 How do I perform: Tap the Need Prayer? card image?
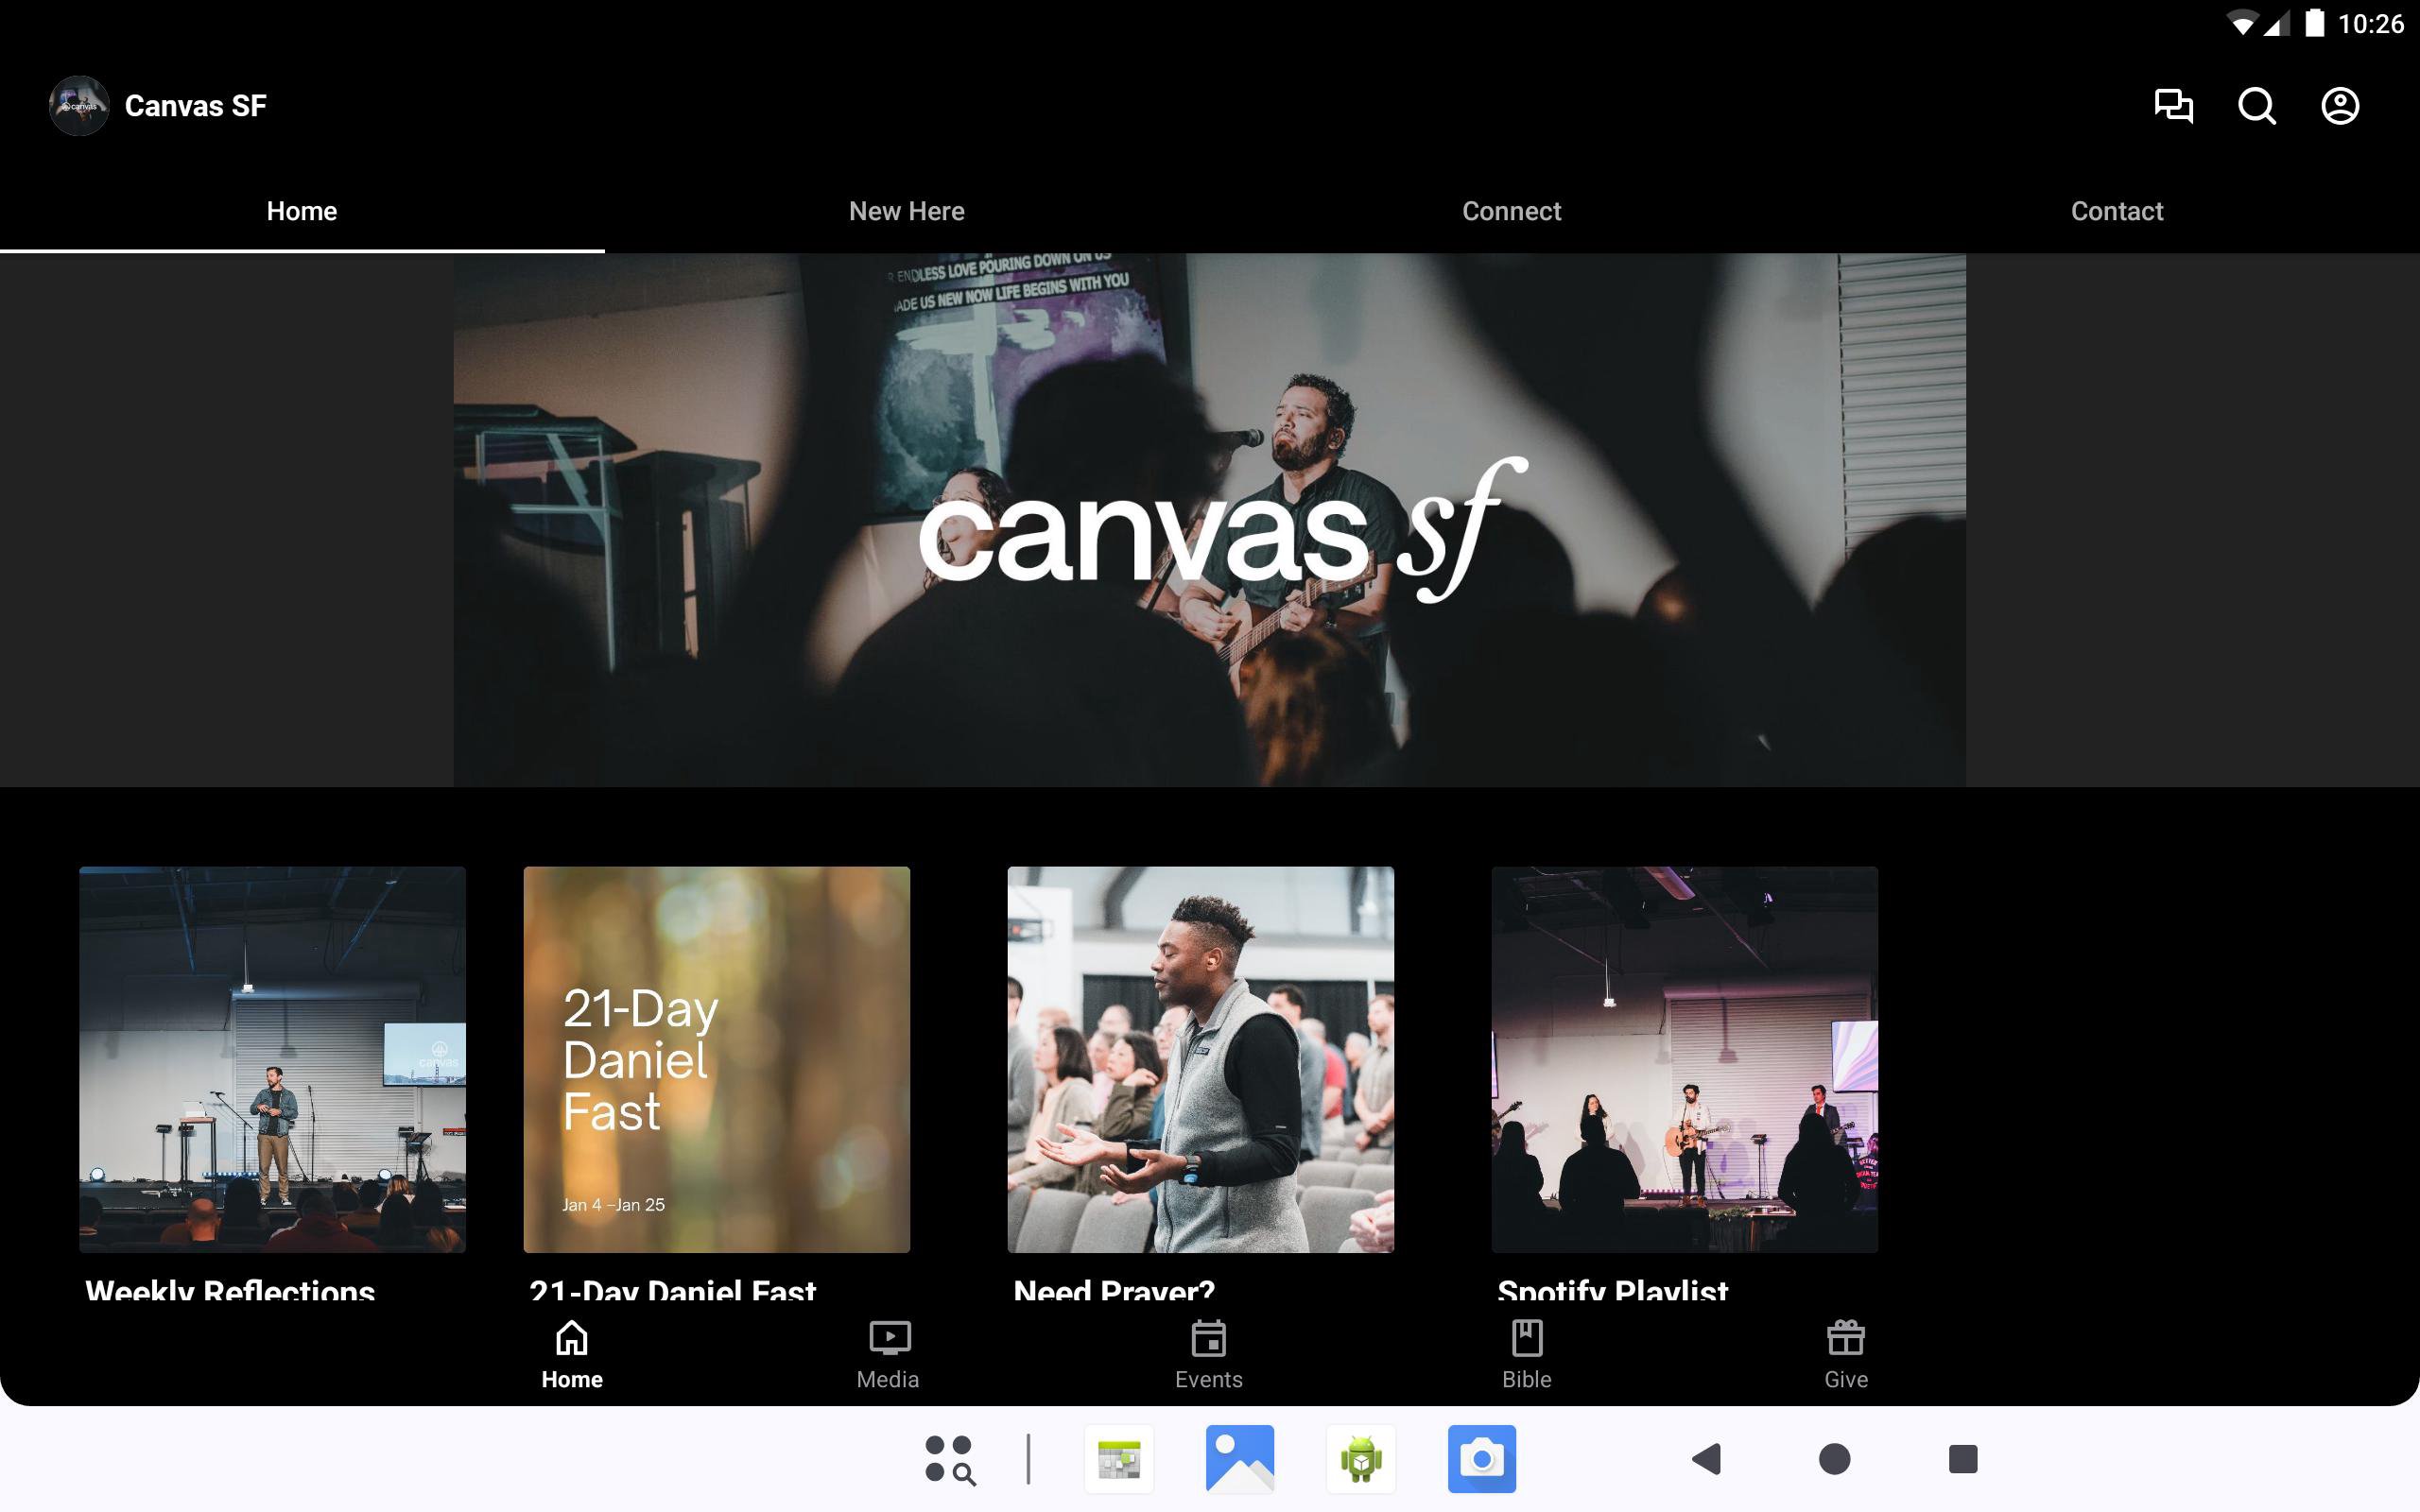pyautogui.click(x=1200, y=1059)
